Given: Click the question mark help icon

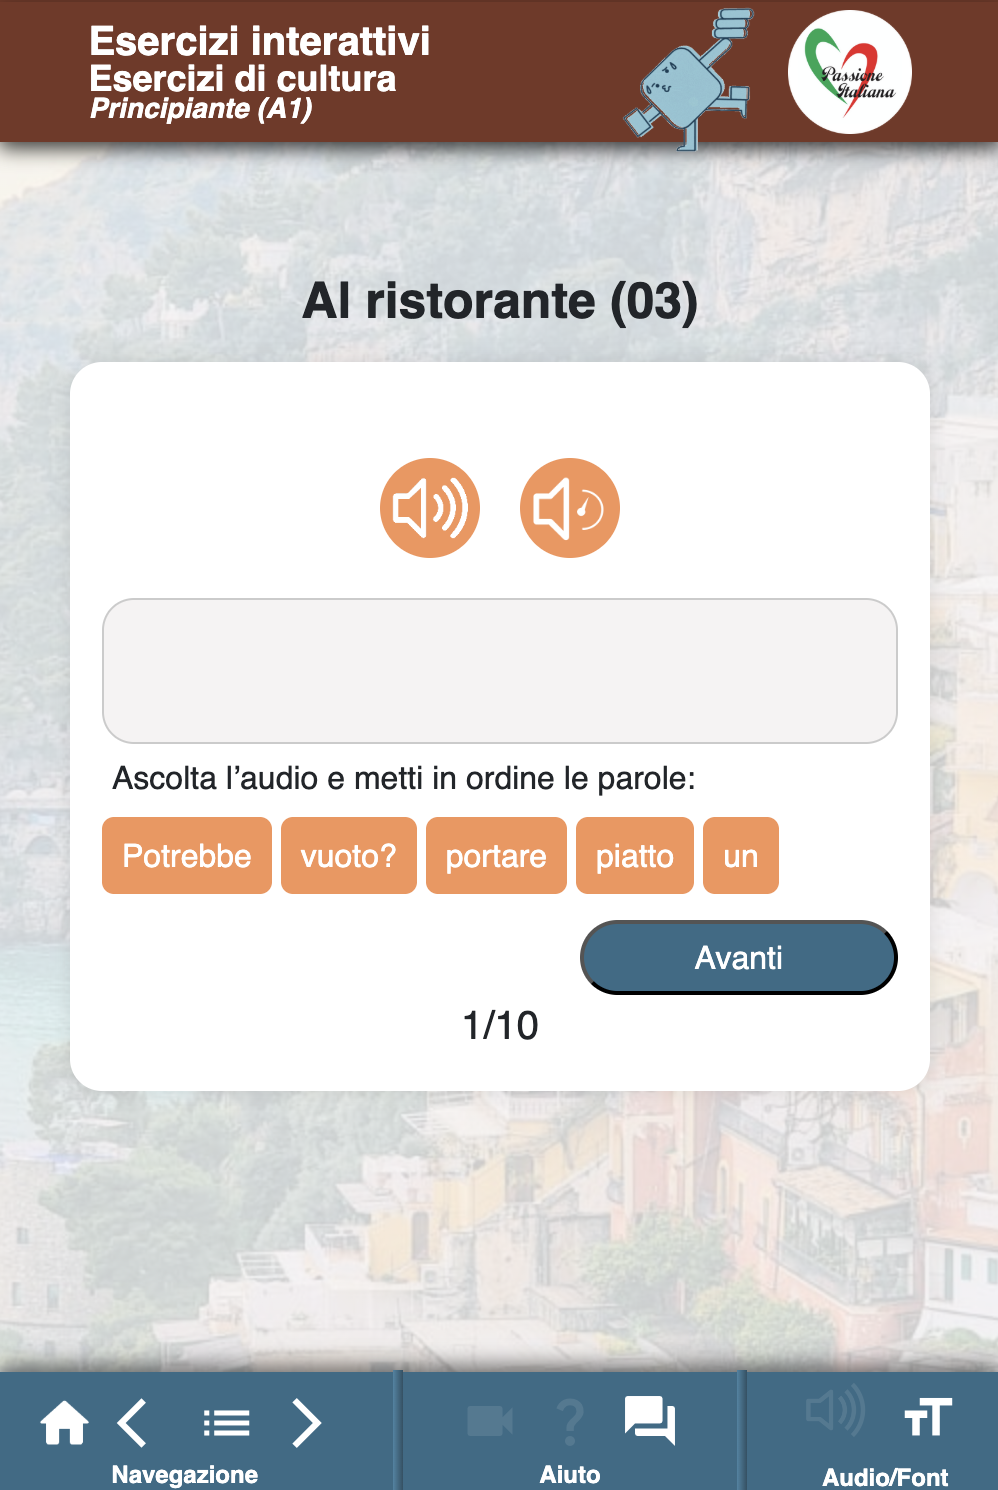Looking at the screenshot, I should 570,1421.
